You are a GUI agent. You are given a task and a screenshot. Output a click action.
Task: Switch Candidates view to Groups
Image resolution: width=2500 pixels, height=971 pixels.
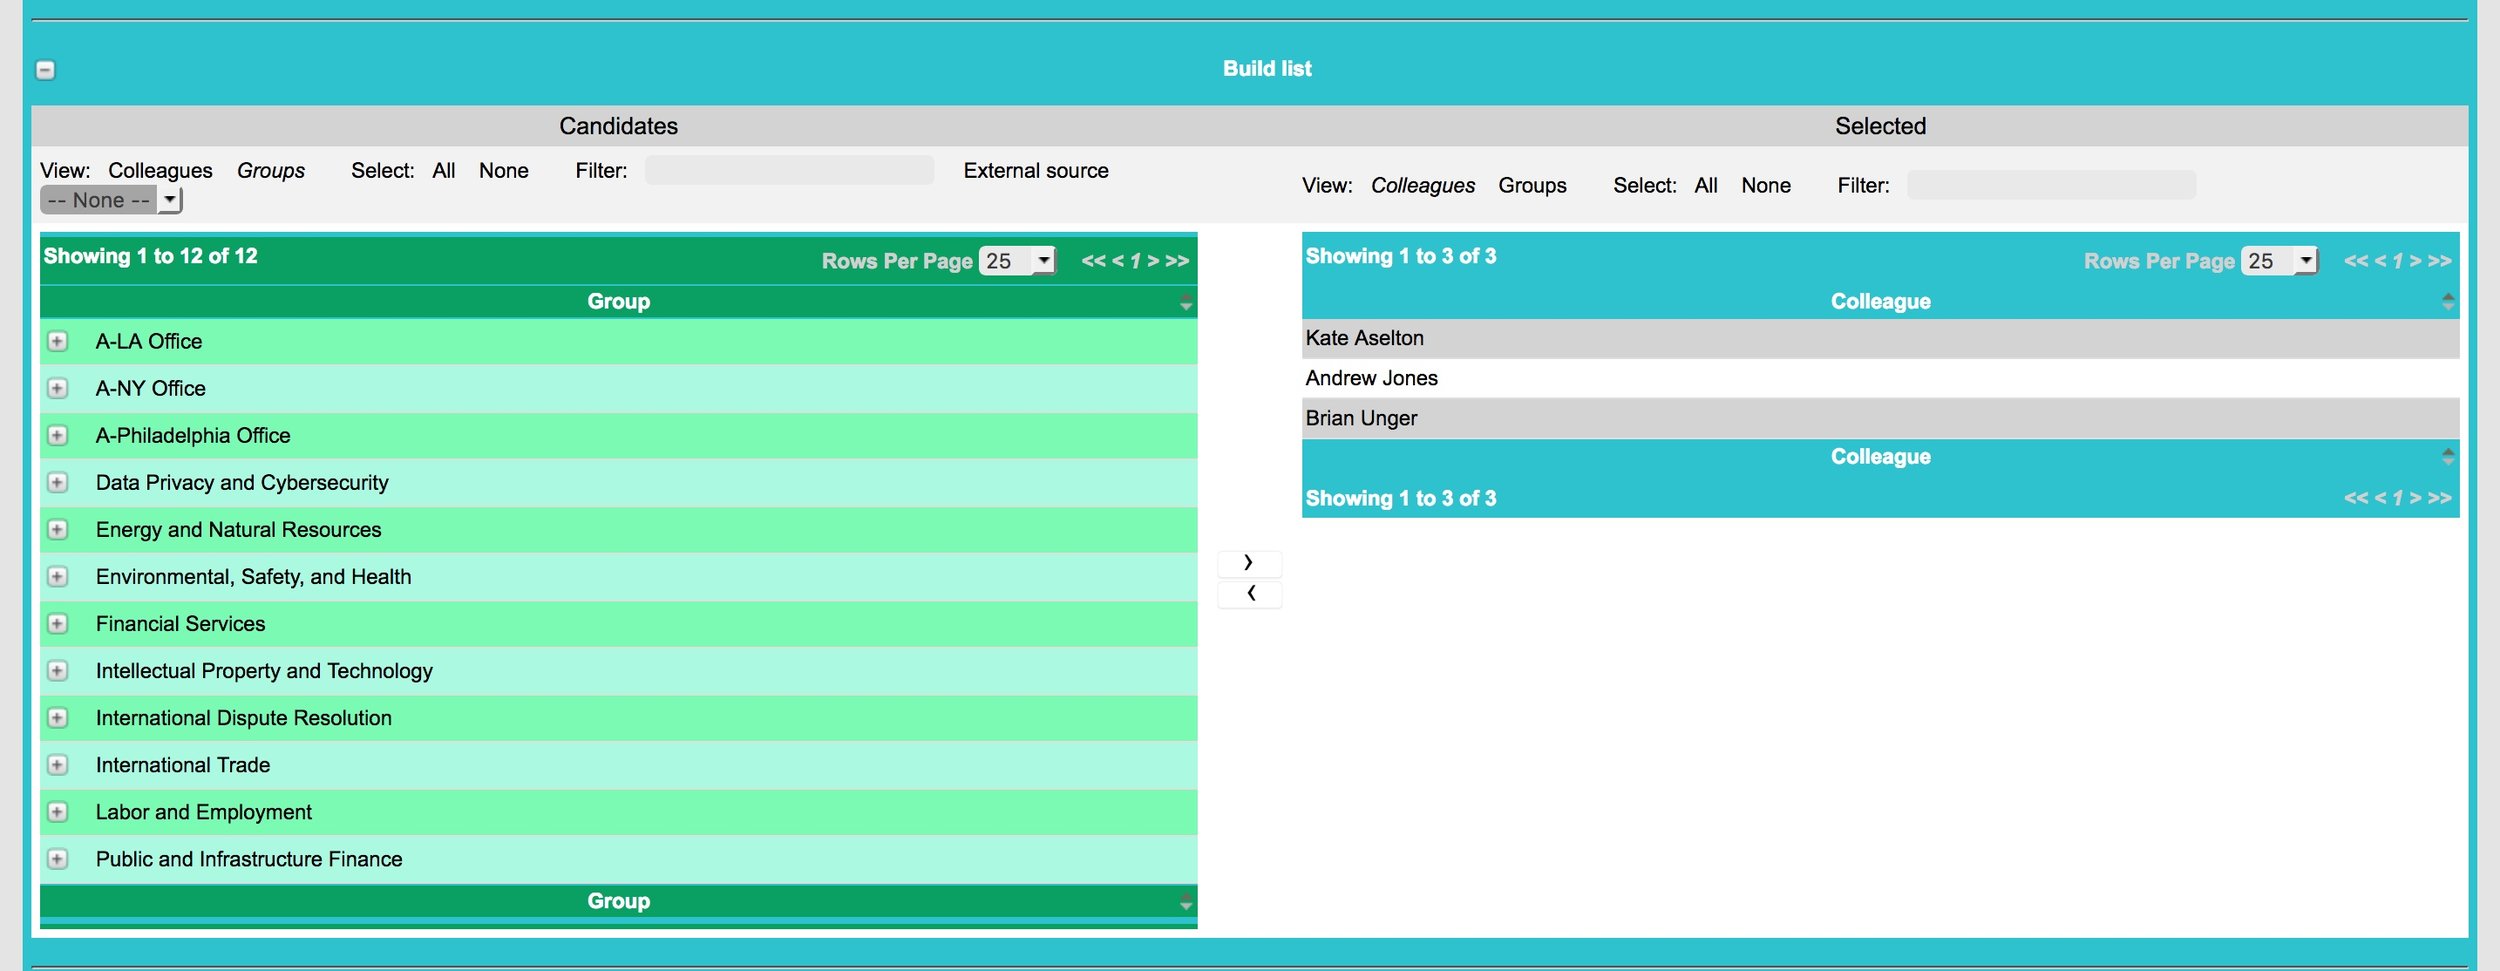[271, 171]
